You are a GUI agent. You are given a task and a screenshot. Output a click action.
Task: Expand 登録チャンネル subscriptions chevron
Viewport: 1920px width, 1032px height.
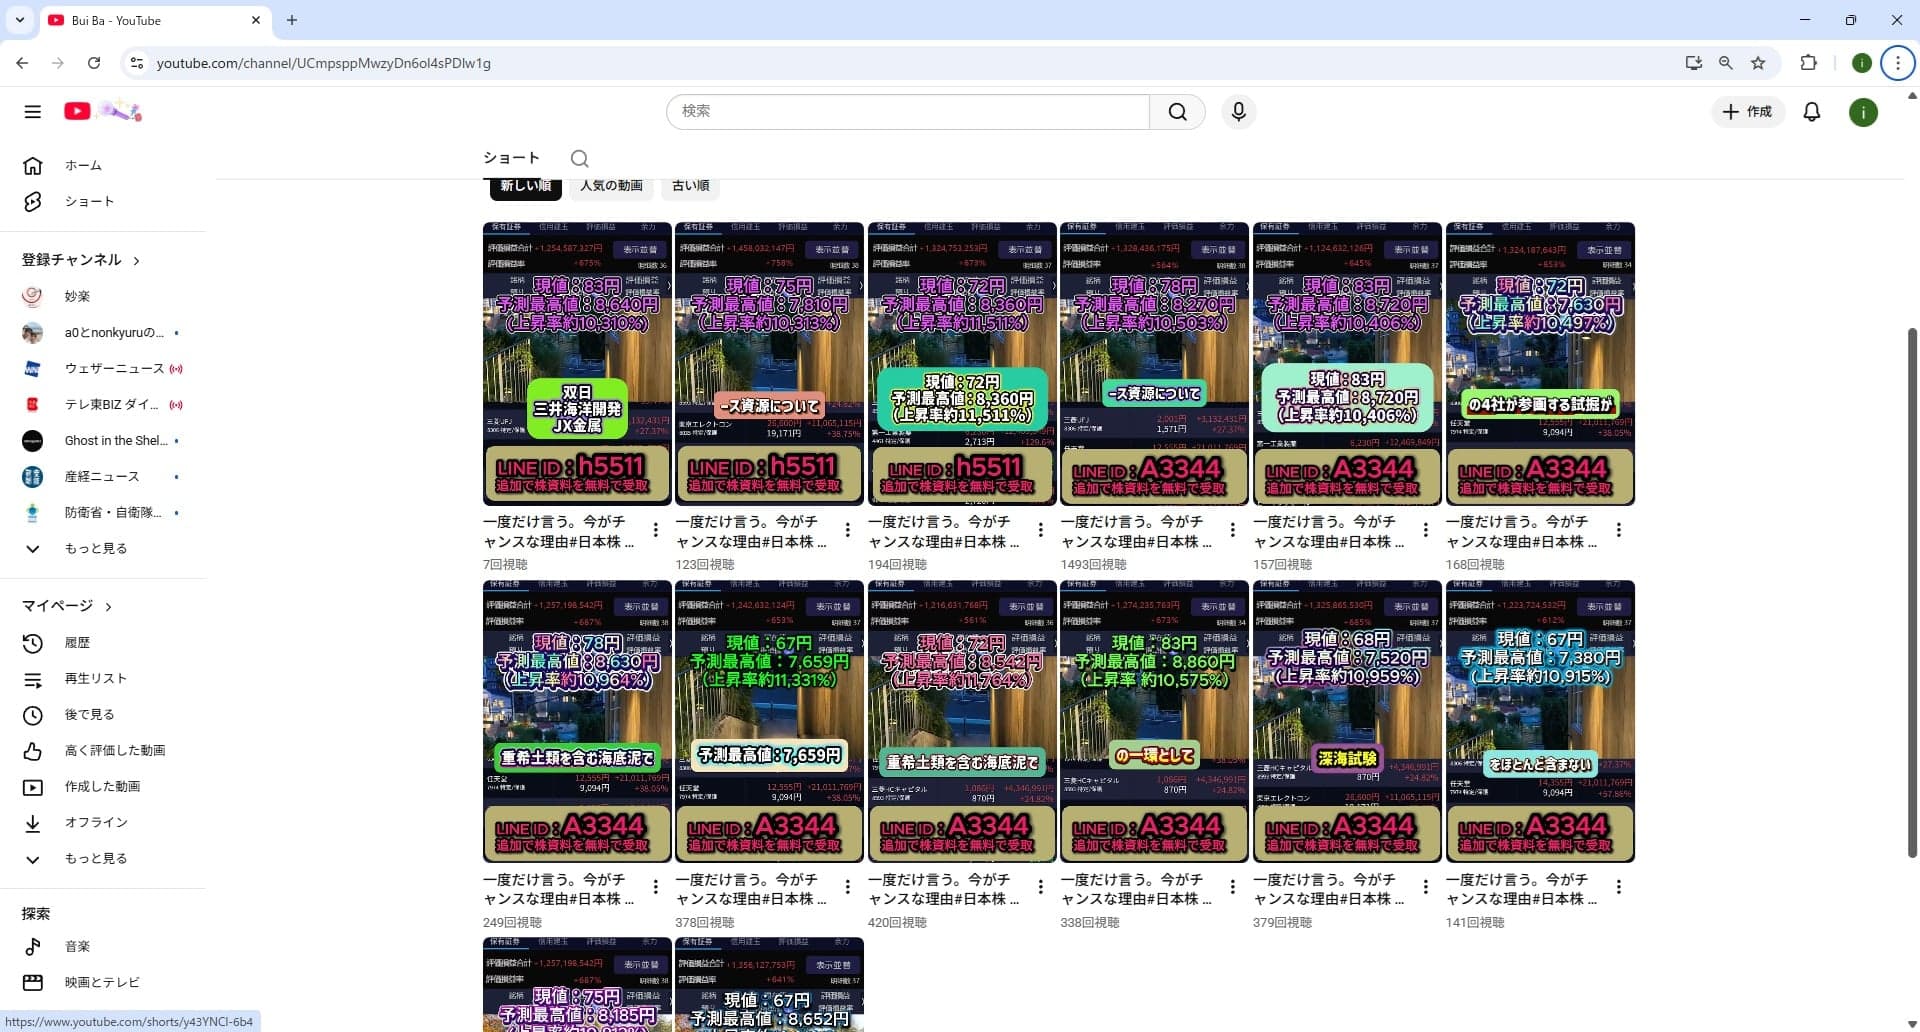pos(137,260)
